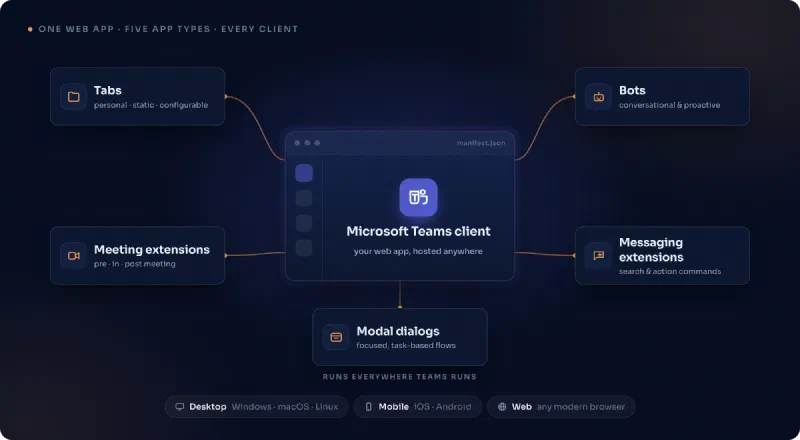Click the Meeting extensions camera icon
This screenshot has height=440, width=800.
73,256
